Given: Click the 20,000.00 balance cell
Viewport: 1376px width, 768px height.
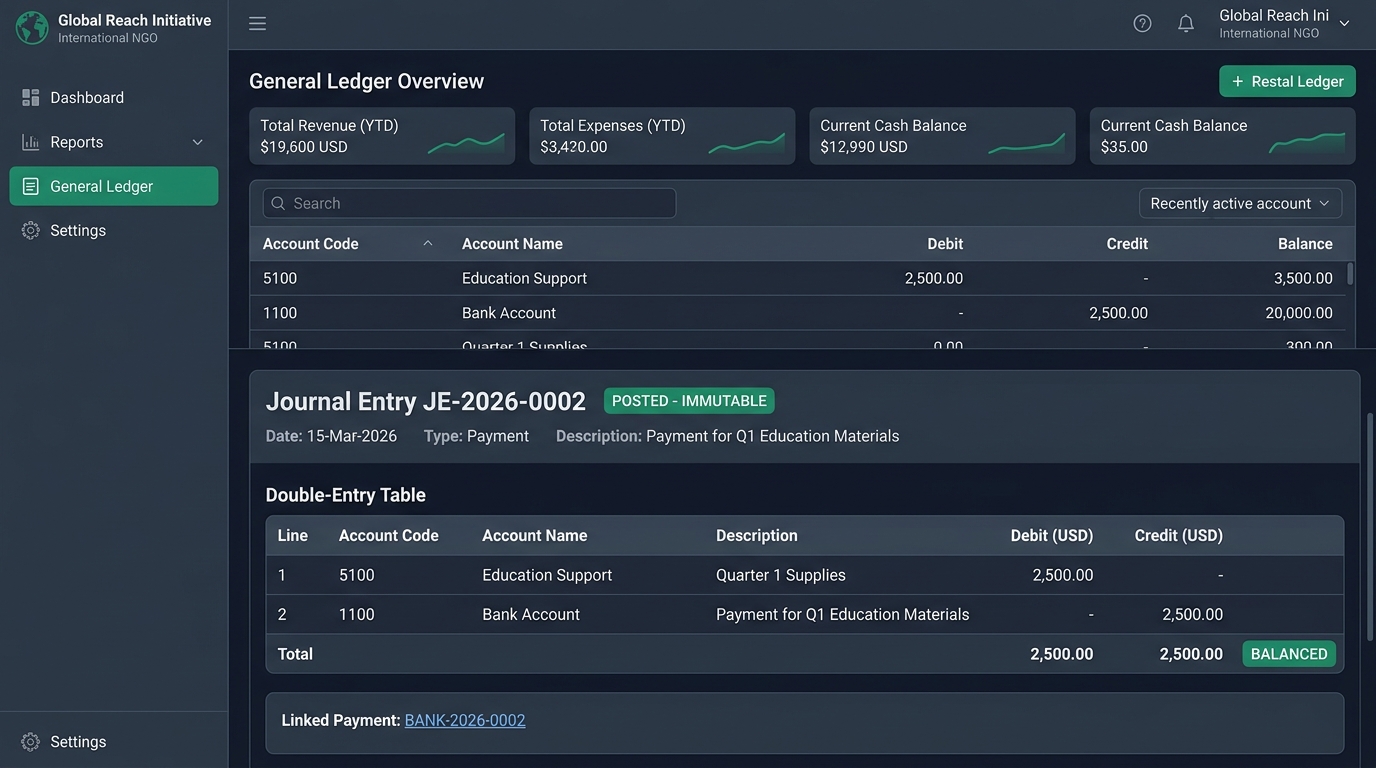Looking at the screenshot, I should click(1299, 313).
